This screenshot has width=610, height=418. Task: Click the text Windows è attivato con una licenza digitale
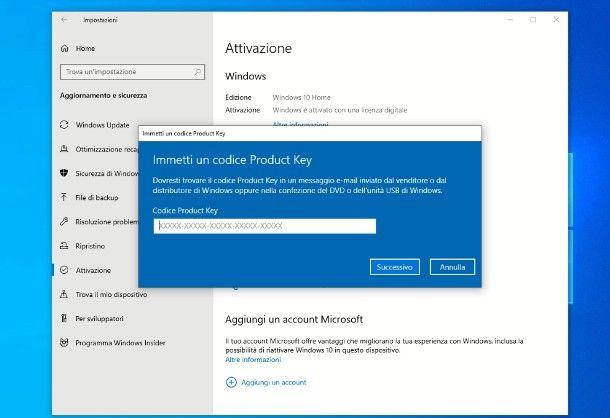point(340,110)
